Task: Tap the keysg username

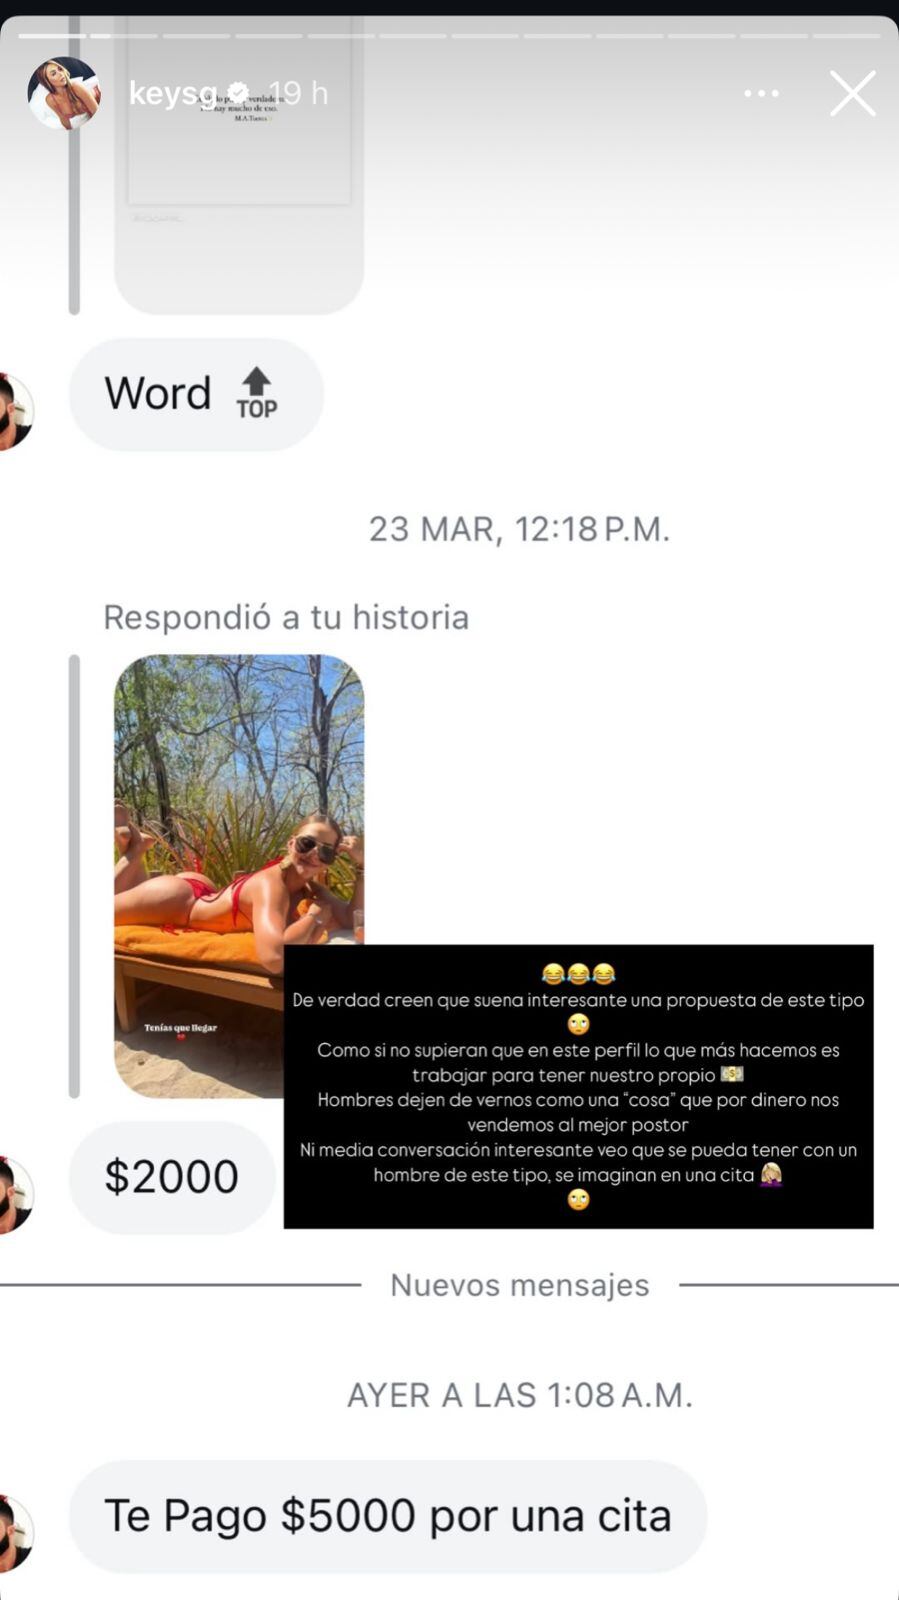Action: tap(172, 93)
